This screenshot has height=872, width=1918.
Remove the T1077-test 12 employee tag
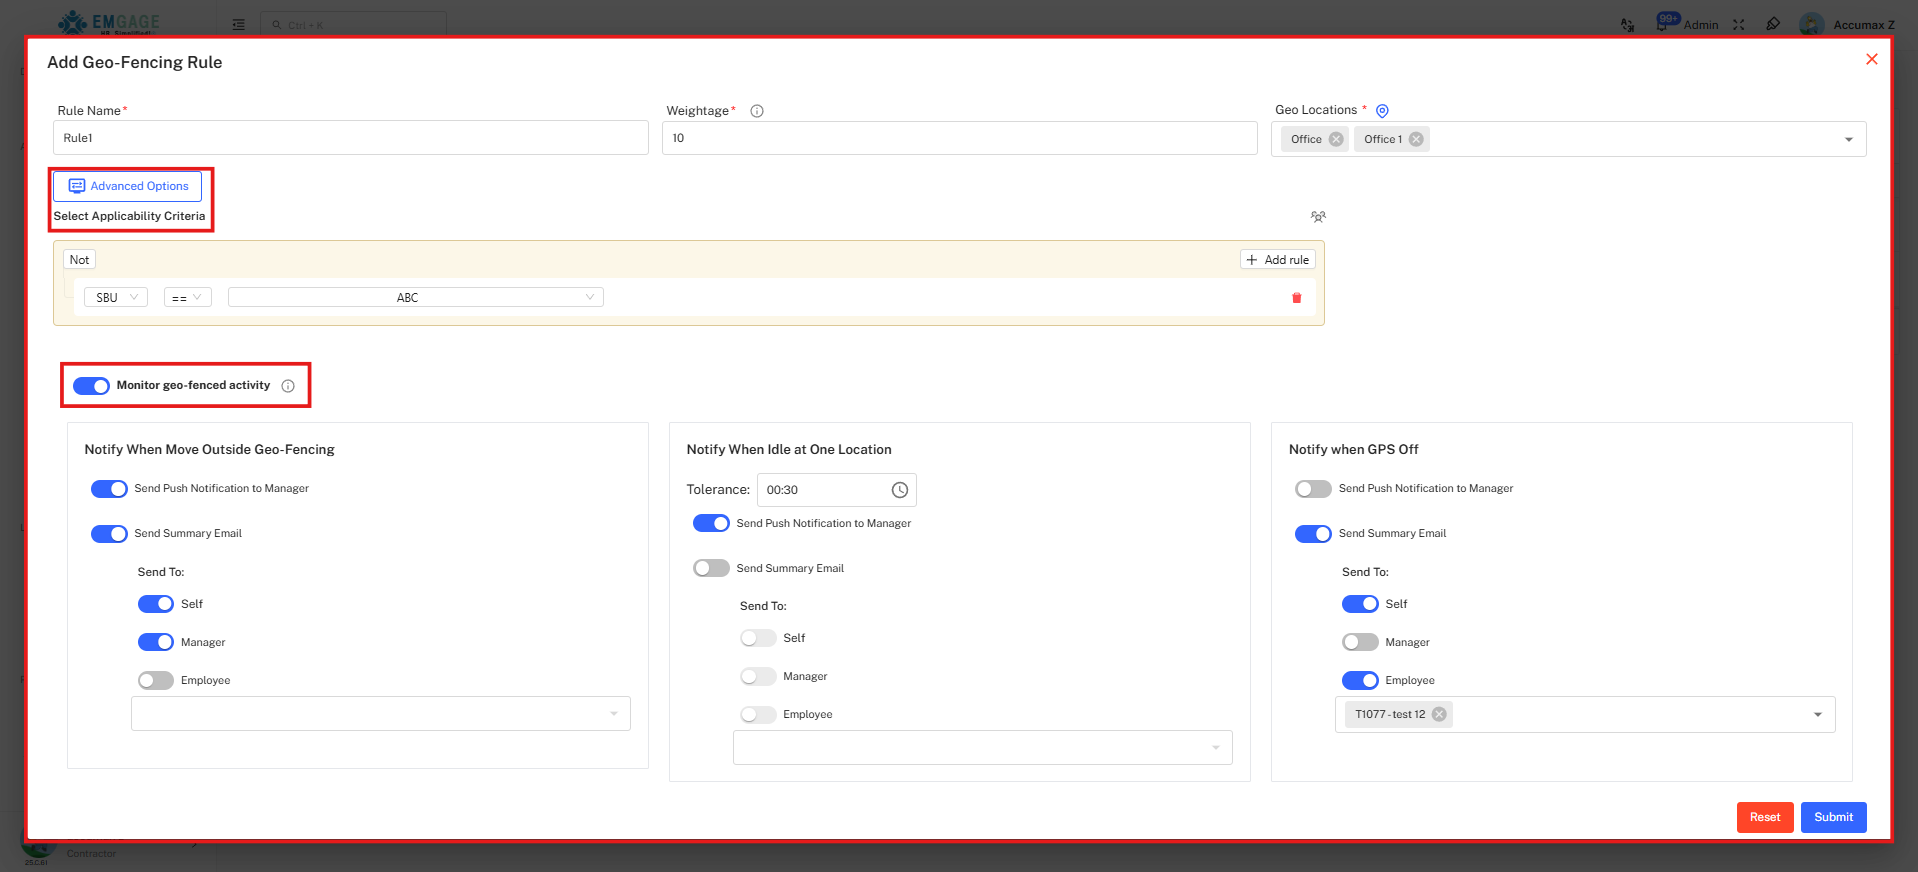point(1439,714)
